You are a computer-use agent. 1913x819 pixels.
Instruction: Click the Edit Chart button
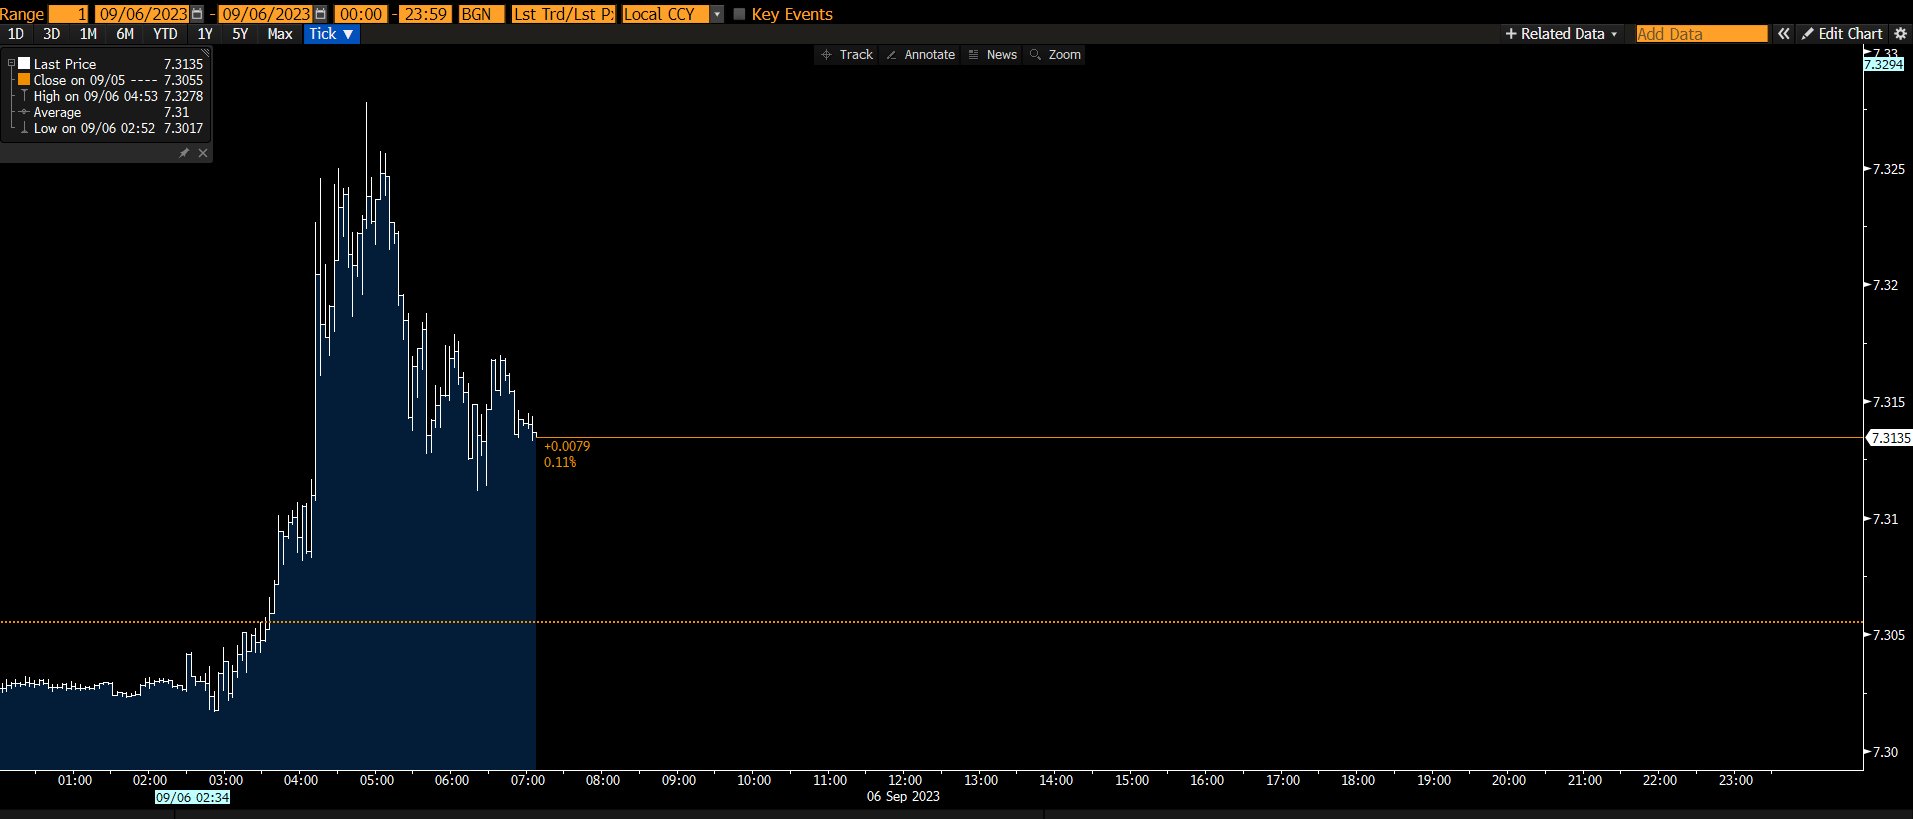coord(1842,34)
